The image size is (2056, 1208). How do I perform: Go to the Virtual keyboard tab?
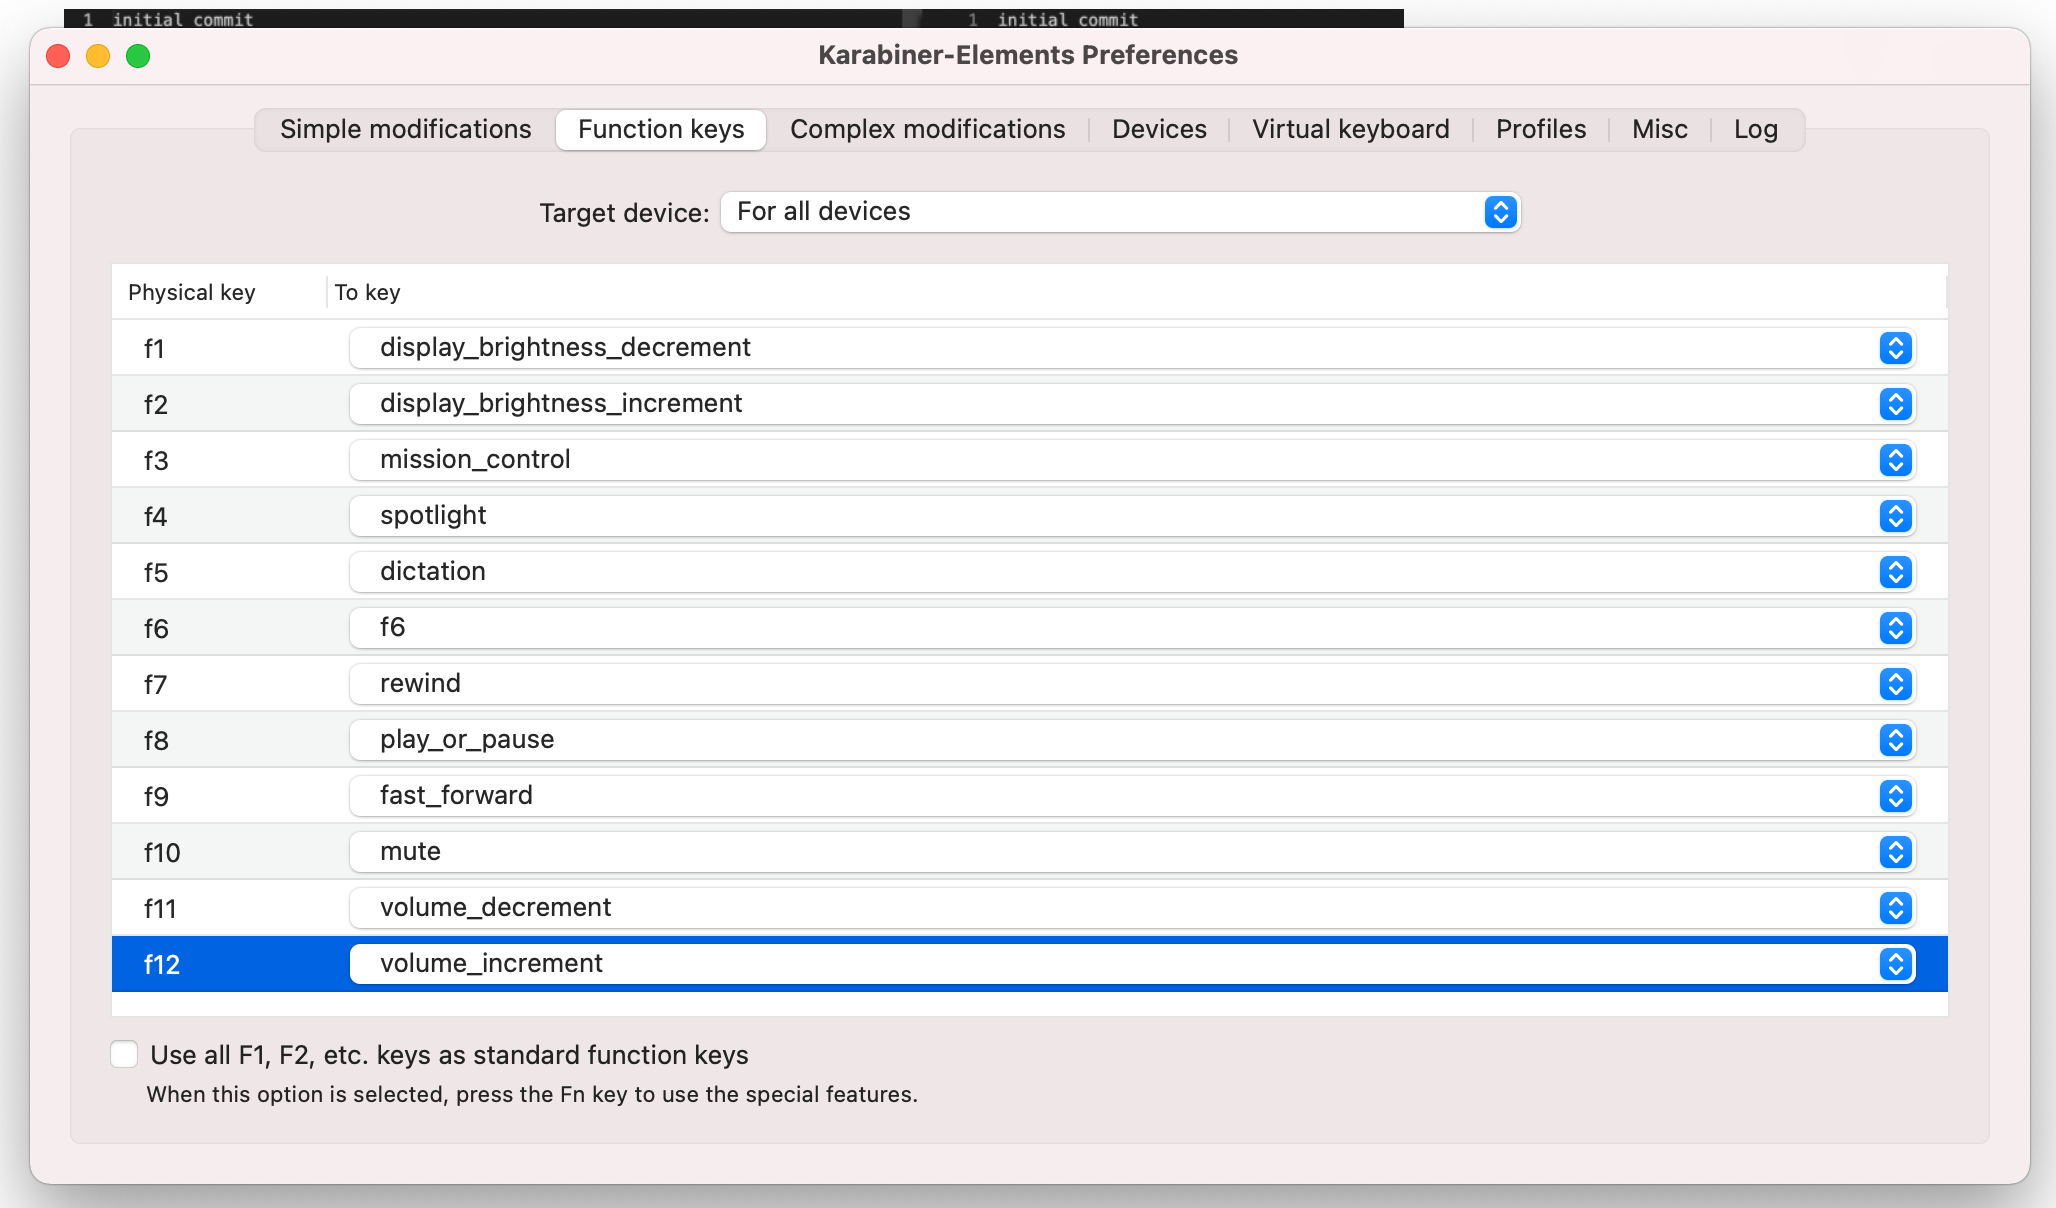coord(1350,130)
